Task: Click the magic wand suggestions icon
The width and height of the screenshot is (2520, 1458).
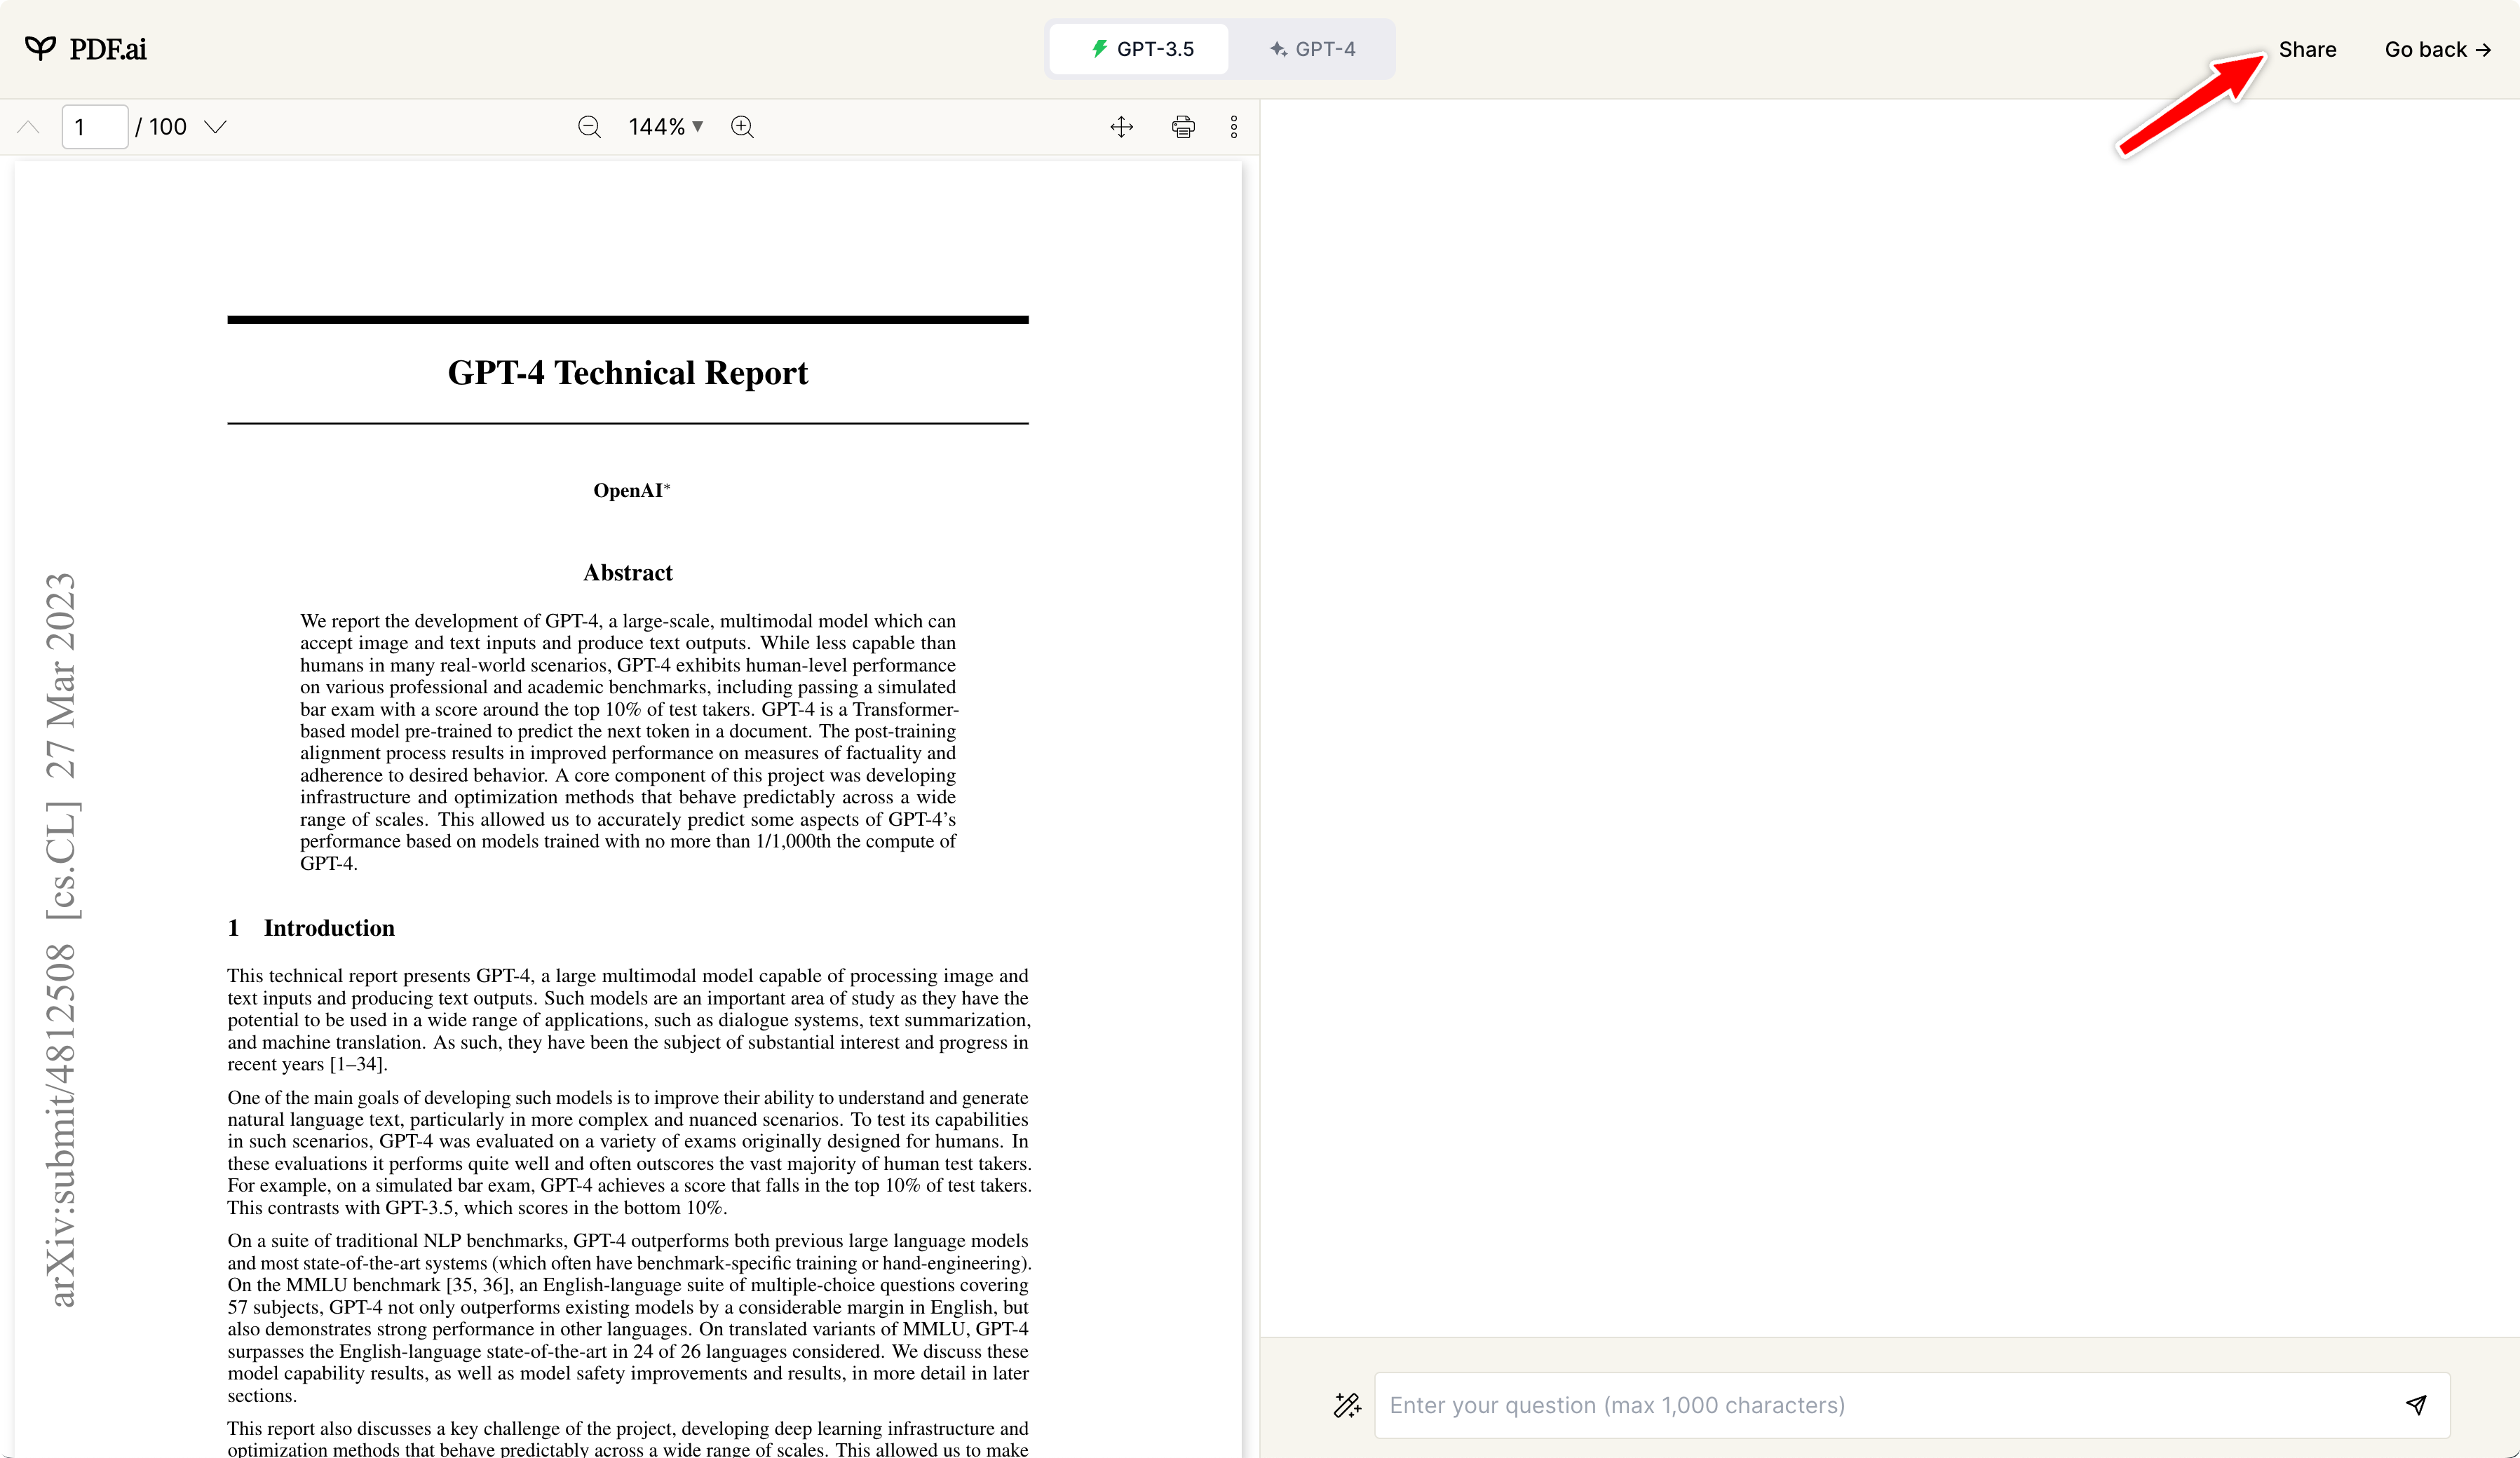Action: 1347,1405
